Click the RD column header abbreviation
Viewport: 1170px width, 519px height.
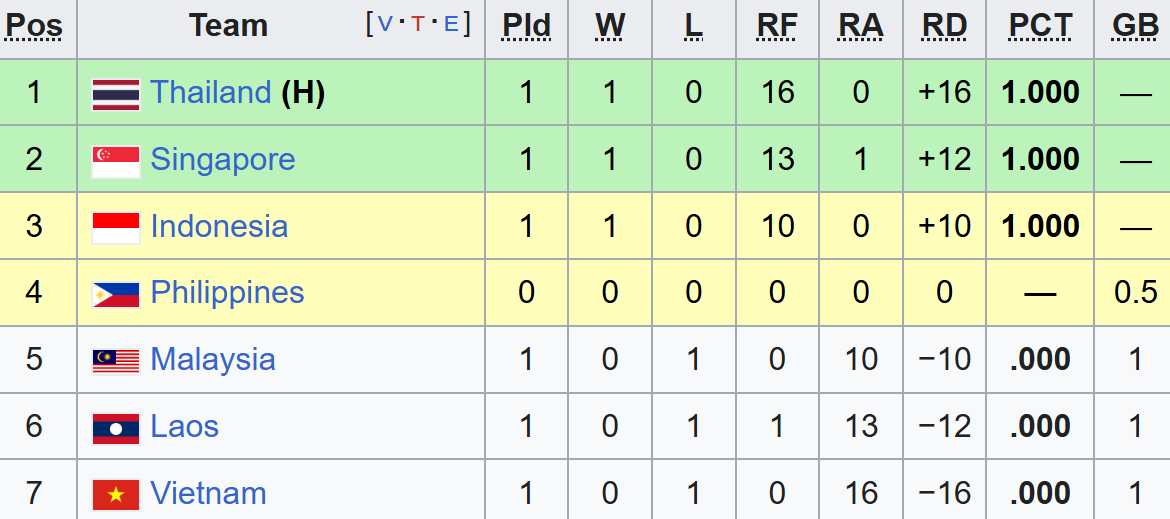tap(944, 26)
